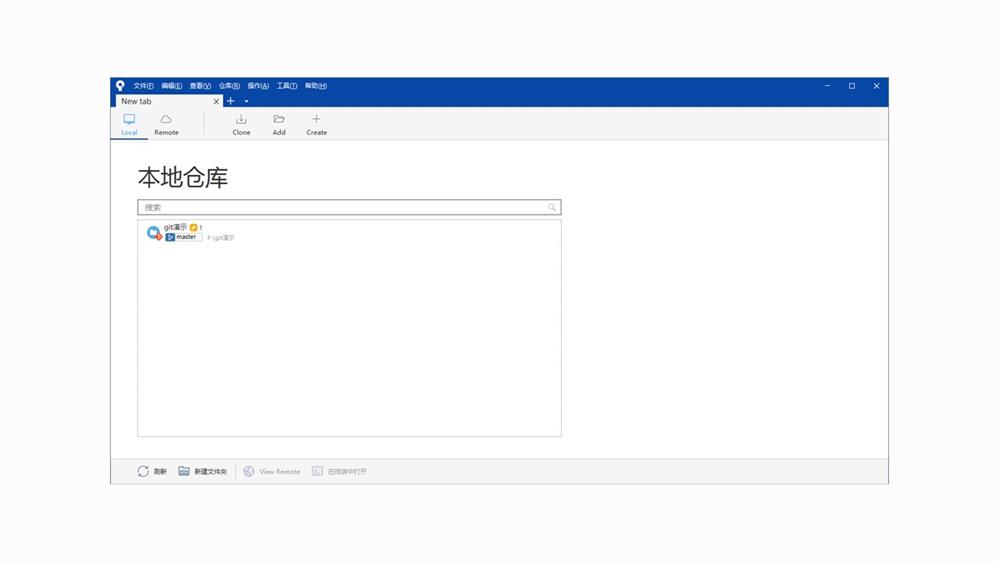Add a new tab with plus button
This screenshot has width=999, height=562.
pos(231,102)
